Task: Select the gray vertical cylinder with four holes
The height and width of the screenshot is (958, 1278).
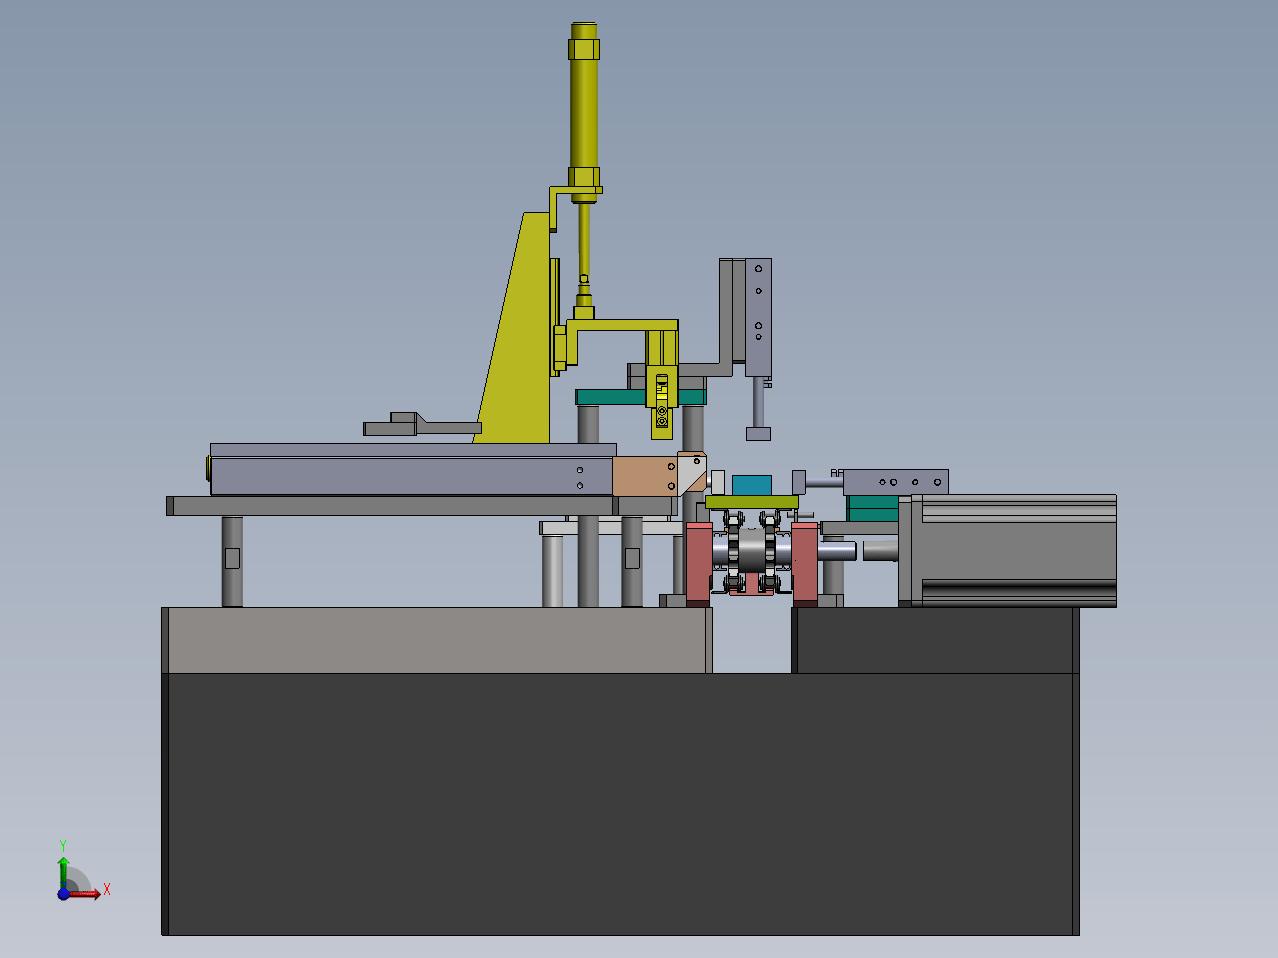Action: pos(759,317)
